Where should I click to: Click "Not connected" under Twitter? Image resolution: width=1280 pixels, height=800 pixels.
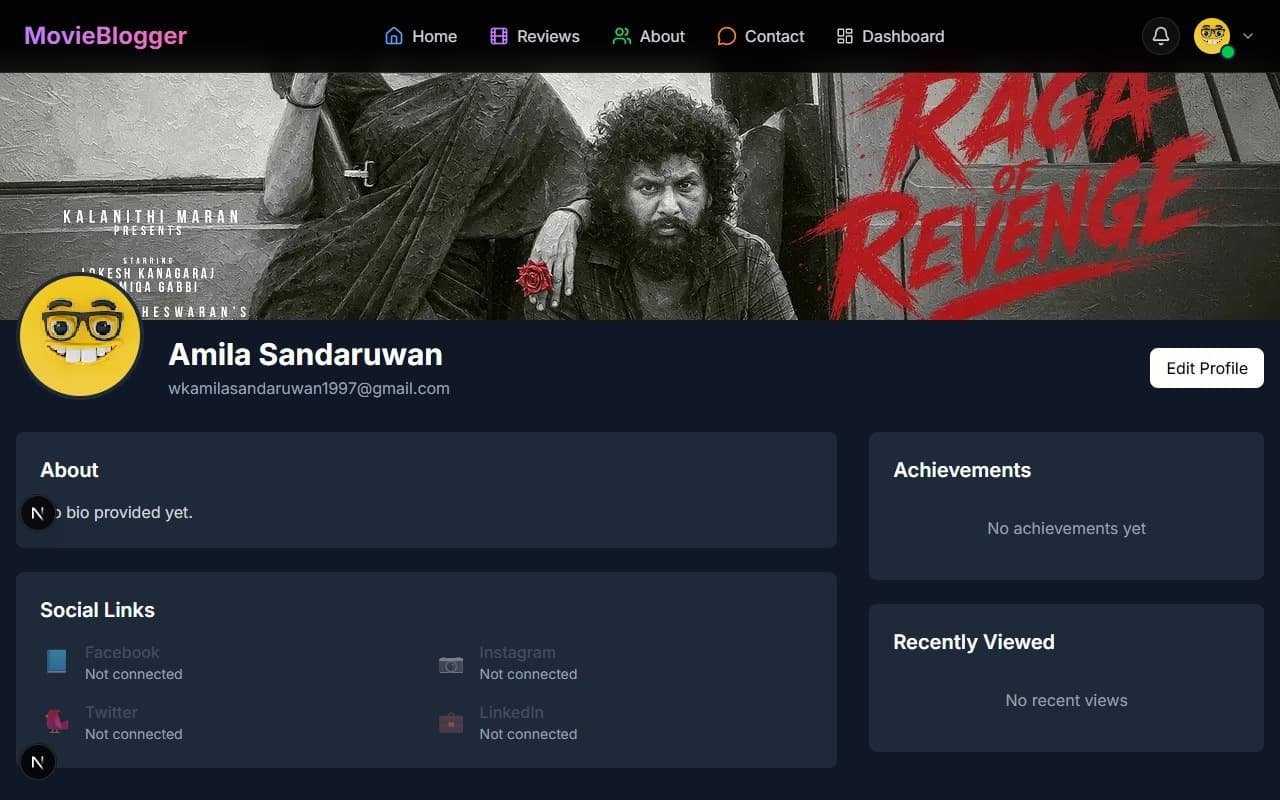tap(134, 734)
